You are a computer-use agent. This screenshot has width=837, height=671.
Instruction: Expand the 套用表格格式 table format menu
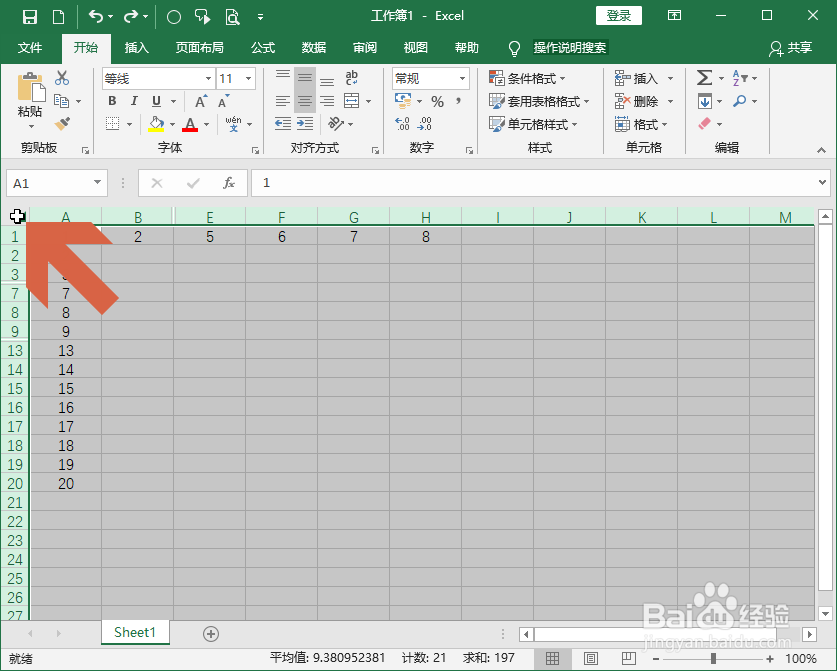[x=539, y=101]
